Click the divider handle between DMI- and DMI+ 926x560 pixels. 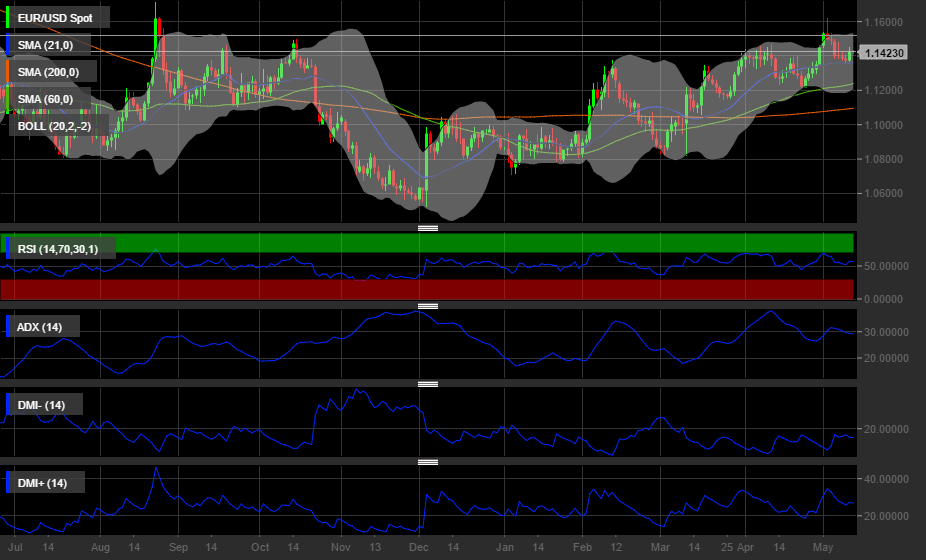[428, 462]
